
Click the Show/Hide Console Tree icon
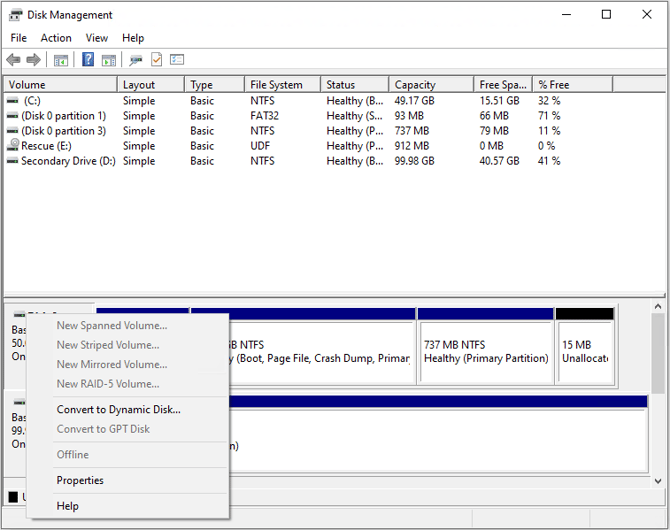(61, 60)
